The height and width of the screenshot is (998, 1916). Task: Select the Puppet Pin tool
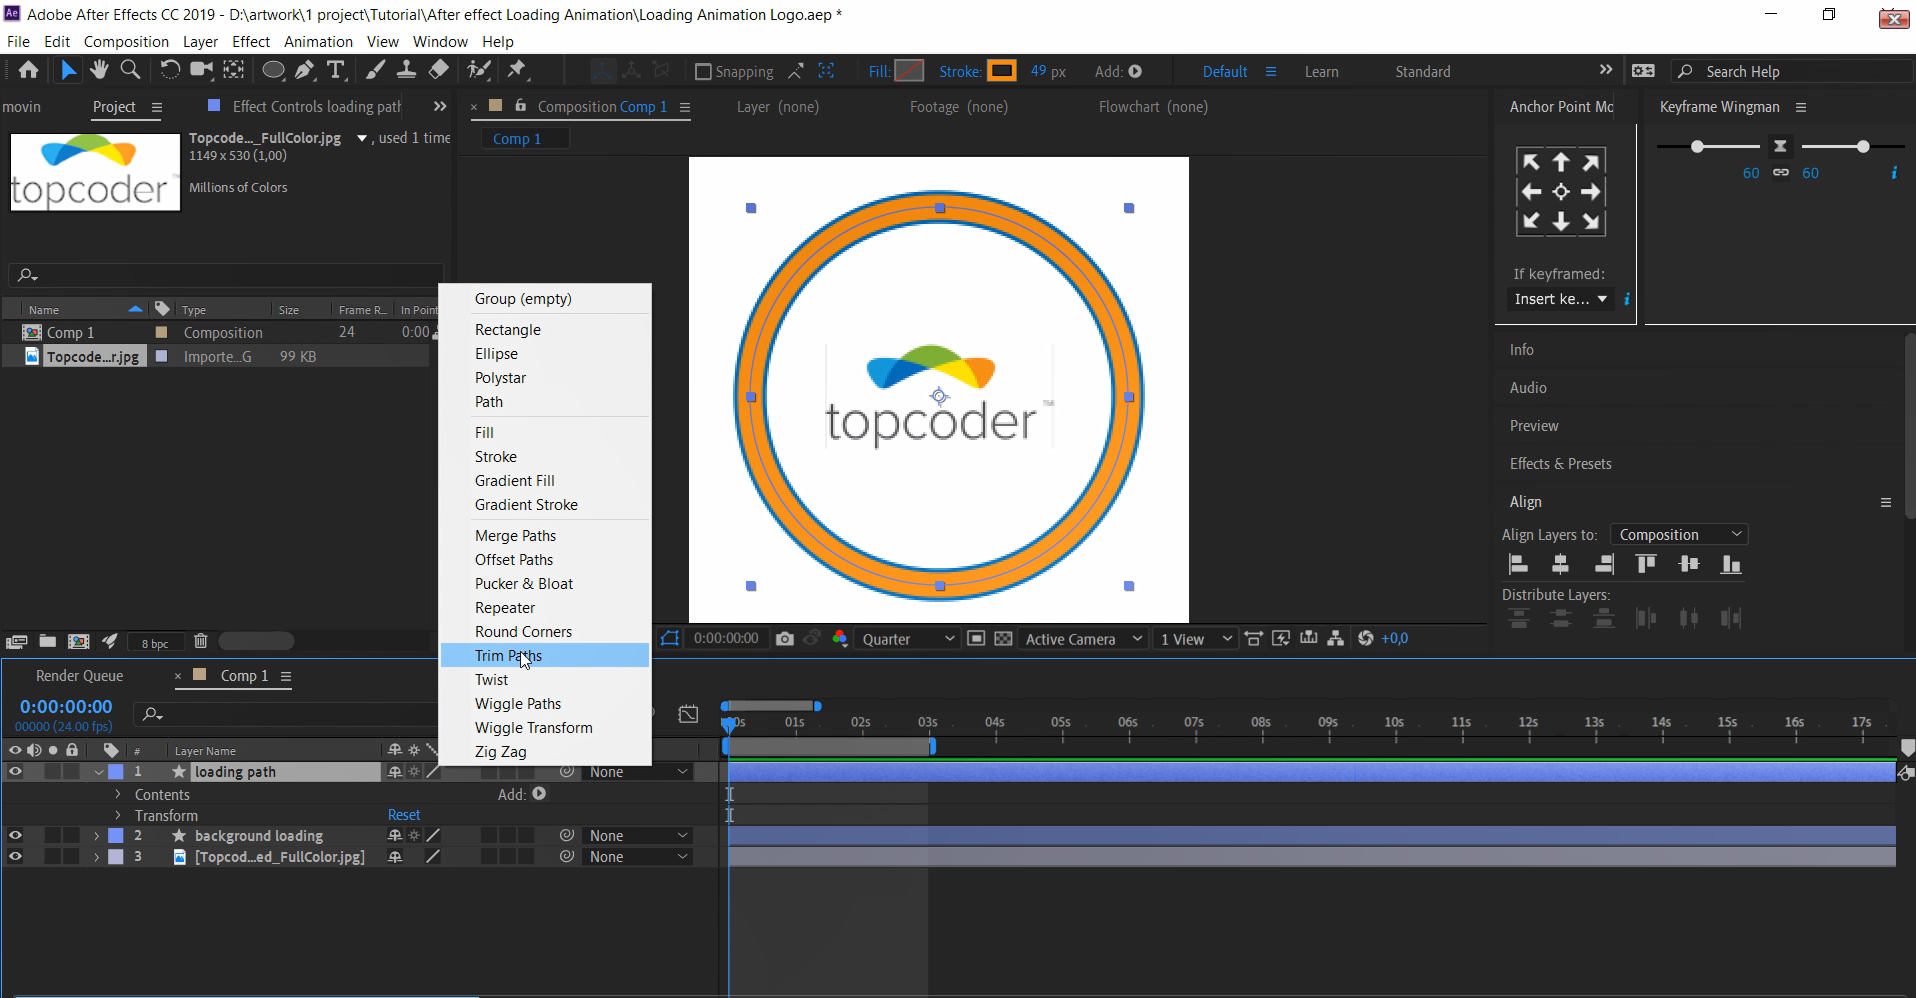(x=517, y=70)
